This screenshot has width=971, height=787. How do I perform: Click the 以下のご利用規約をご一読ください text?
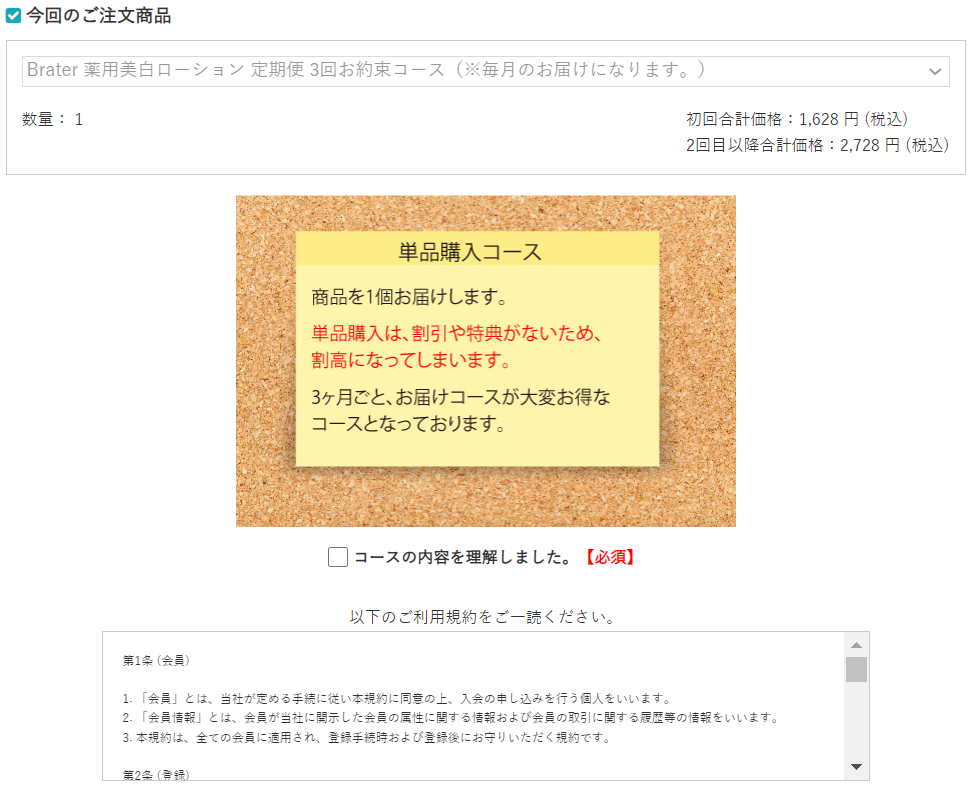(x=482, y=617)
